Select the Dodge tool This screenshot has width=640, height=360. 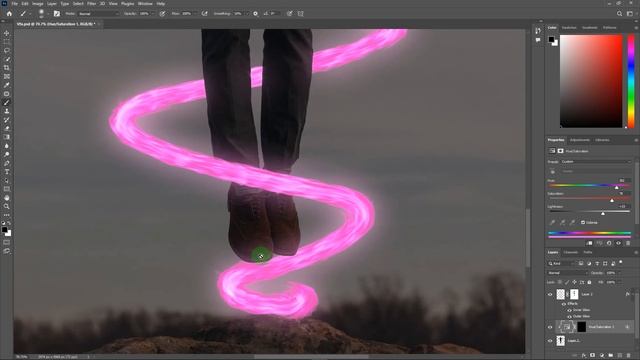pos(7,154)
